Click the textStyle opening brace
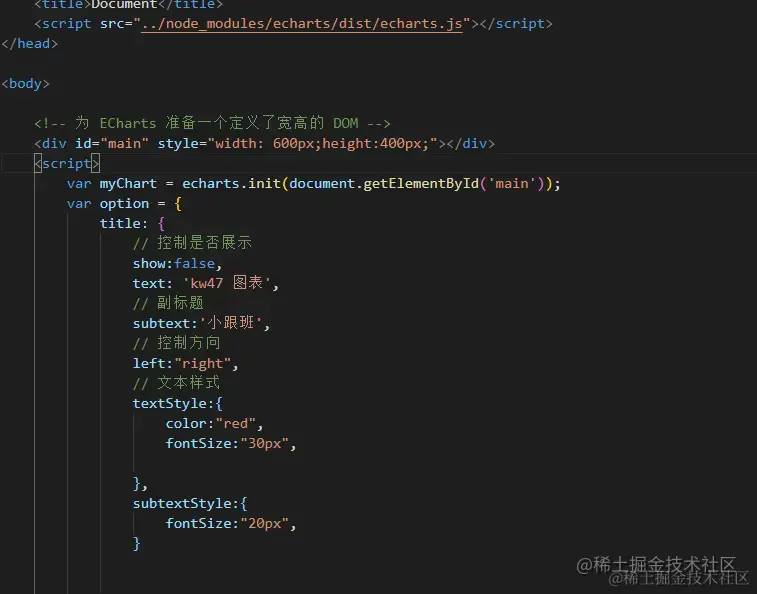Screen dimensions: 757x594 tap(219, 403)
